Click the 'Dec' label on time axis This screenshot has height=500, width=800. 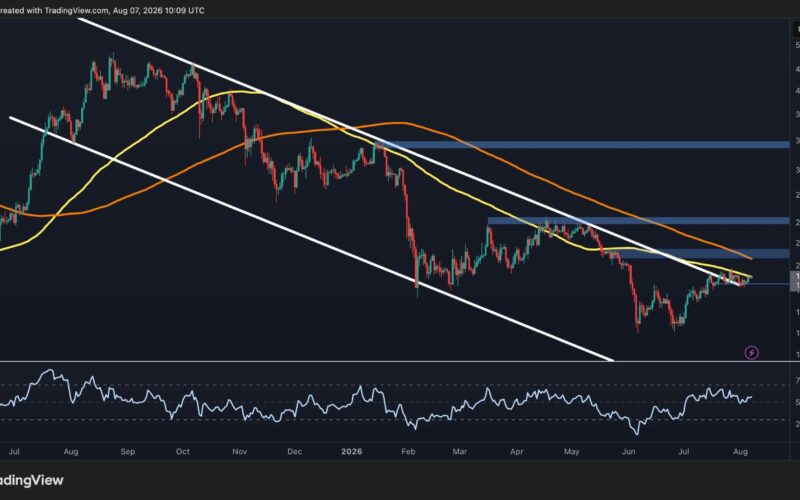click(x=294, y=452)
